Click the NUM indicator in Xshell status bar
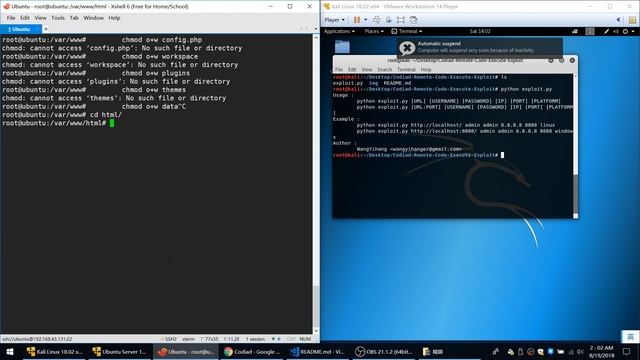The height and width of the screenshot is (360, 640). click(x=305, y=339)
